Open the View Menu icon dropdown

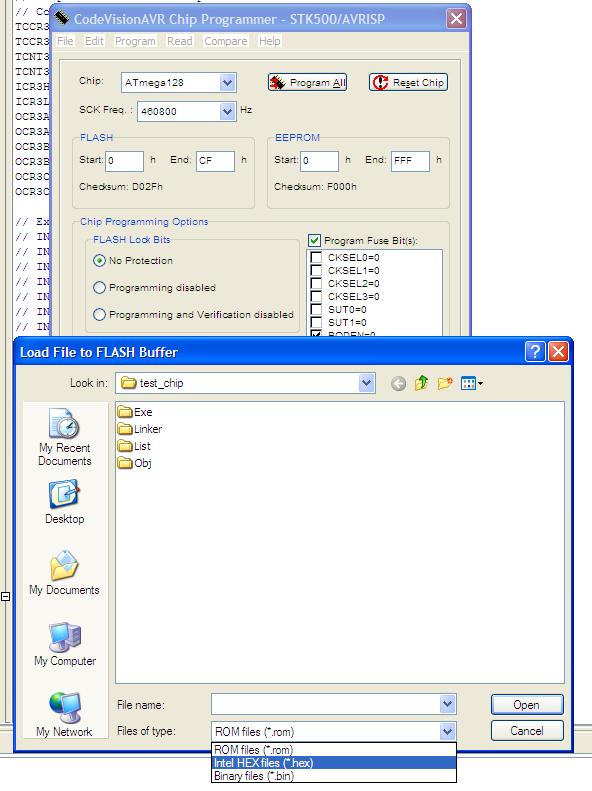coord(472,384)
